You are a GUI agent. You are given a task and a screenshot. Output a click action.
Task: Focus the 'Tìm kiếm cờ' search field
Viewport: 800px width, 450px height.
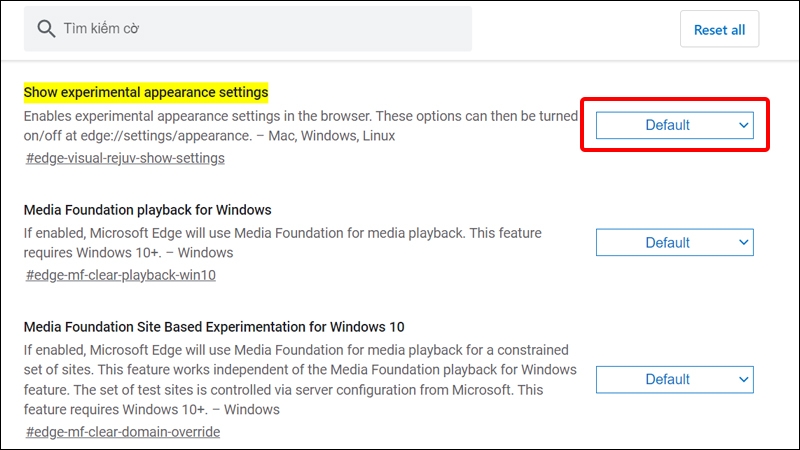click(247, 29)
